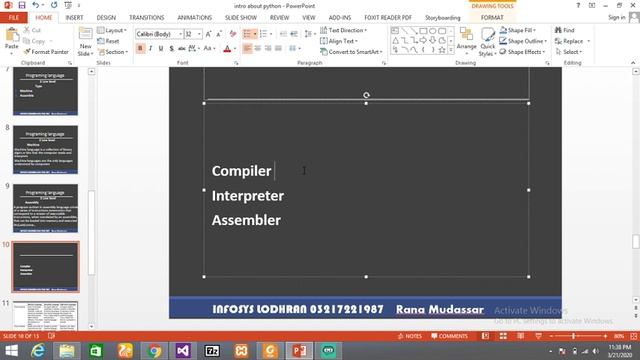Open the Arrange tool
The width and height of the screenshot is (640, 360).
coord(466,41)
